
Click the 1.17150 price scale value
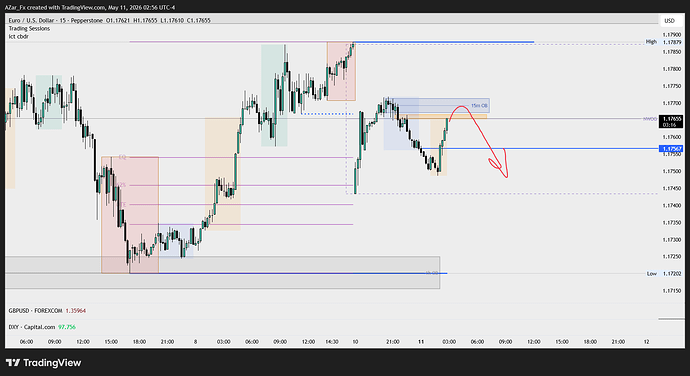click(672, 291)
